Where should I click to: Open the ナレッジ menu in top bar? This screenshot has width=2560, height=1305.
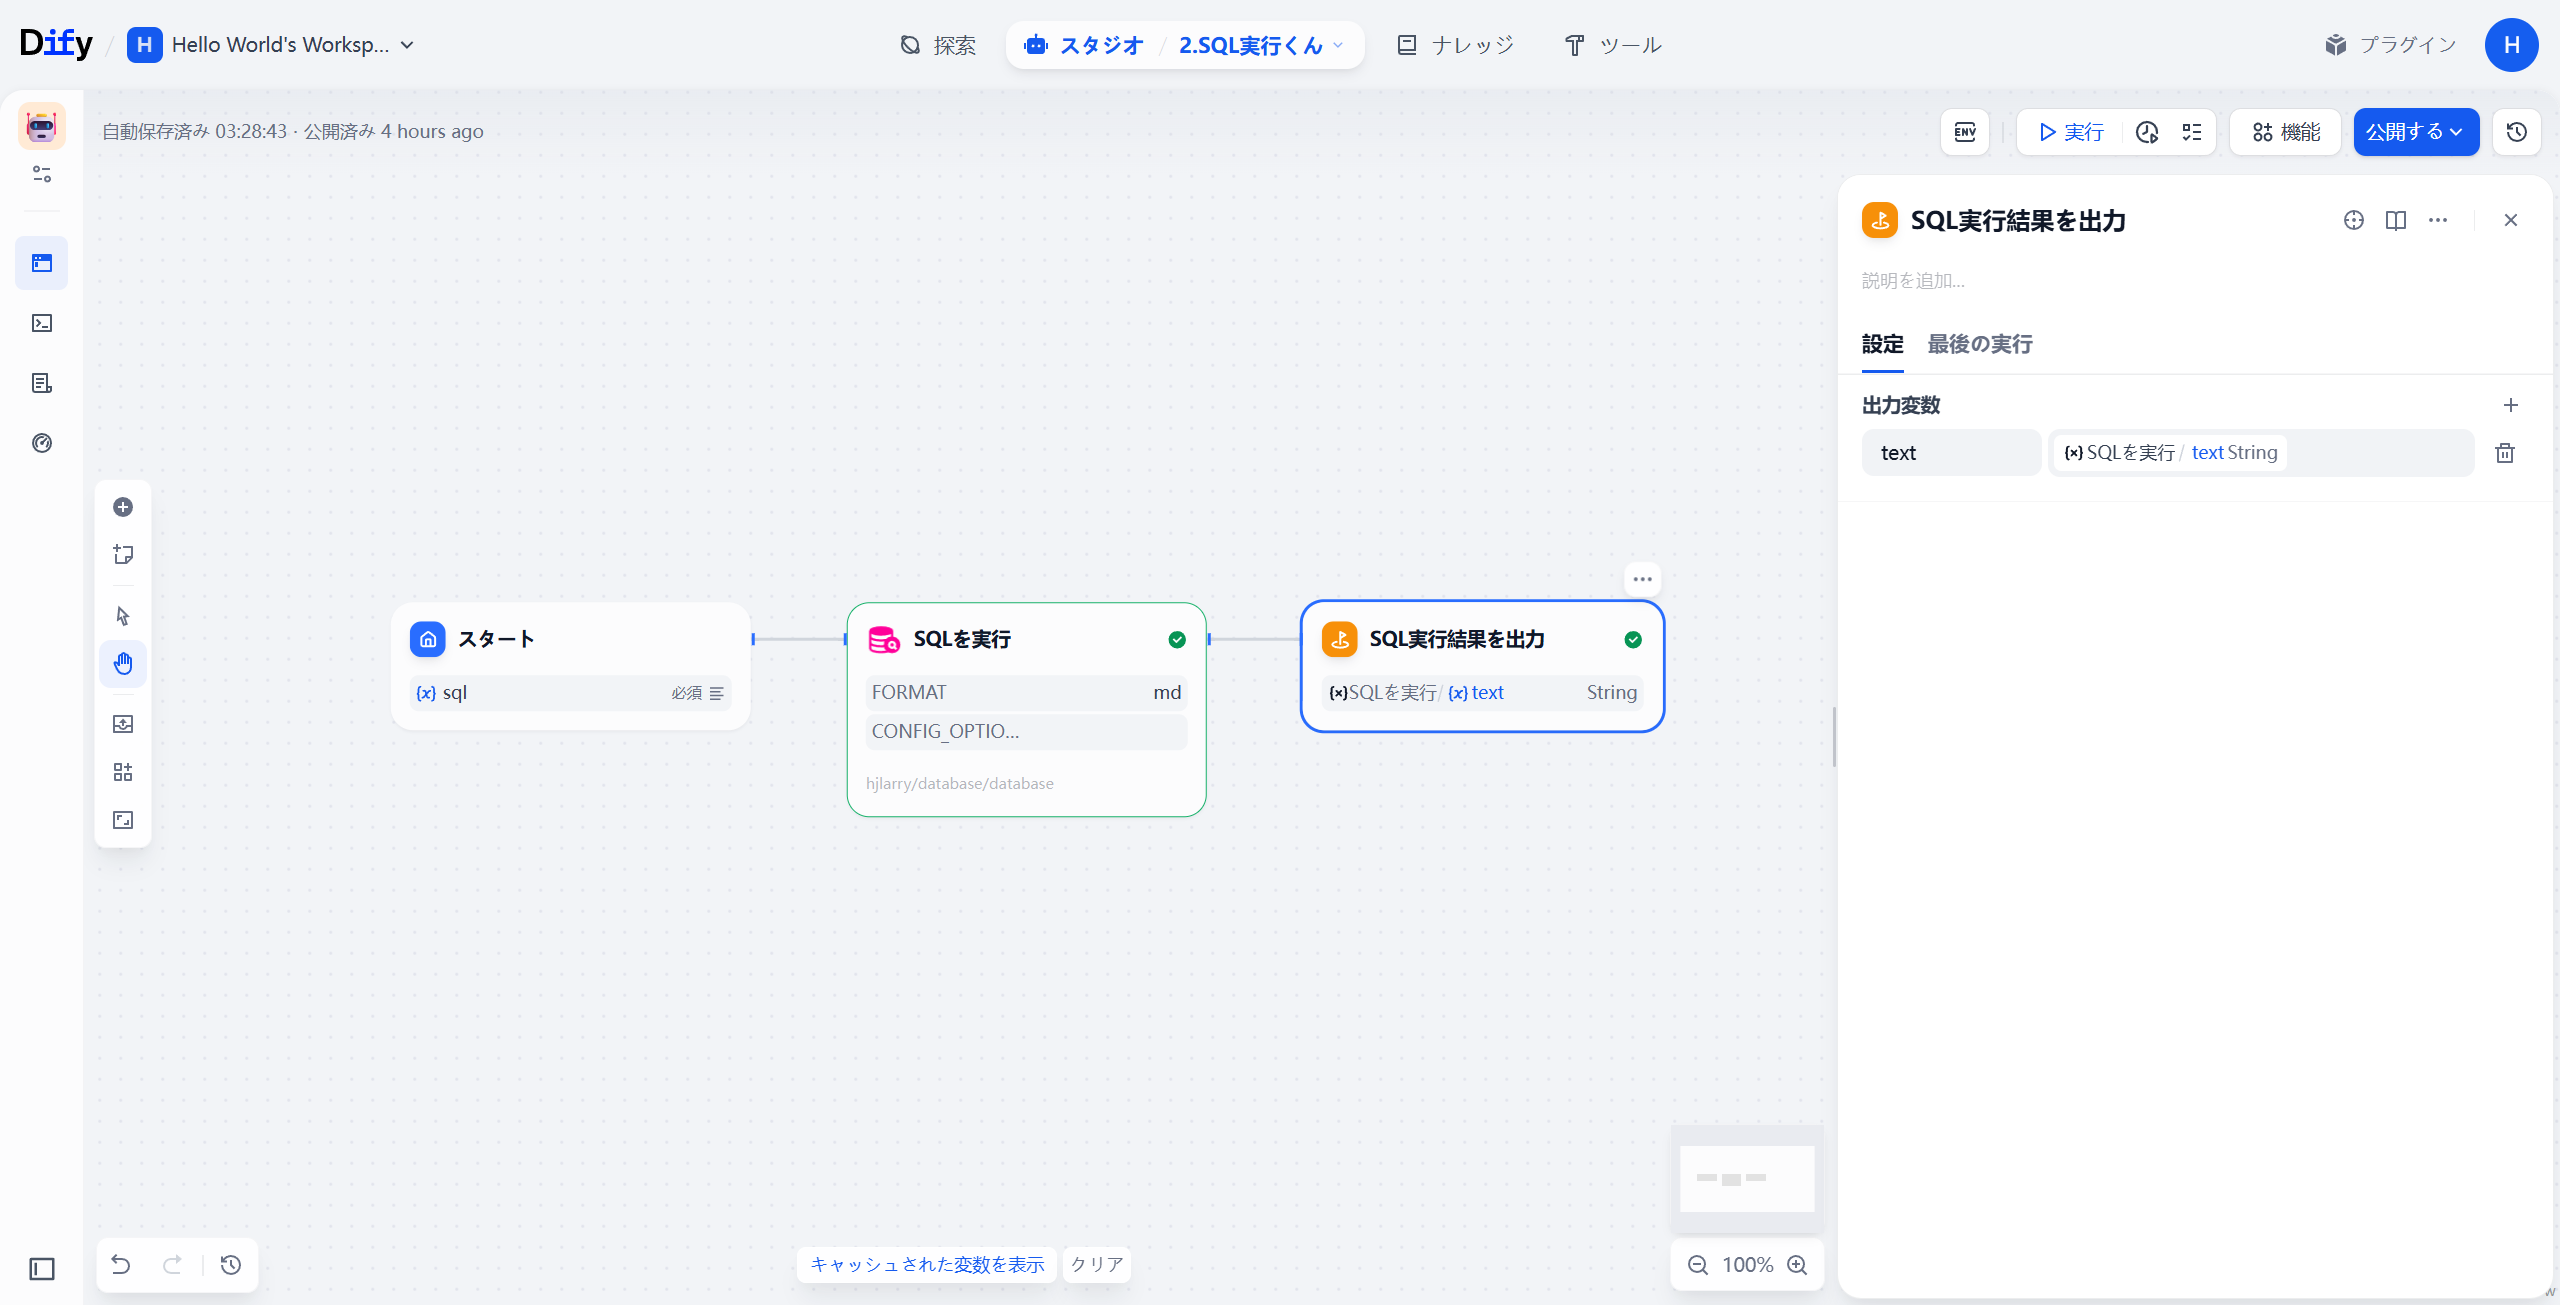1454,44
